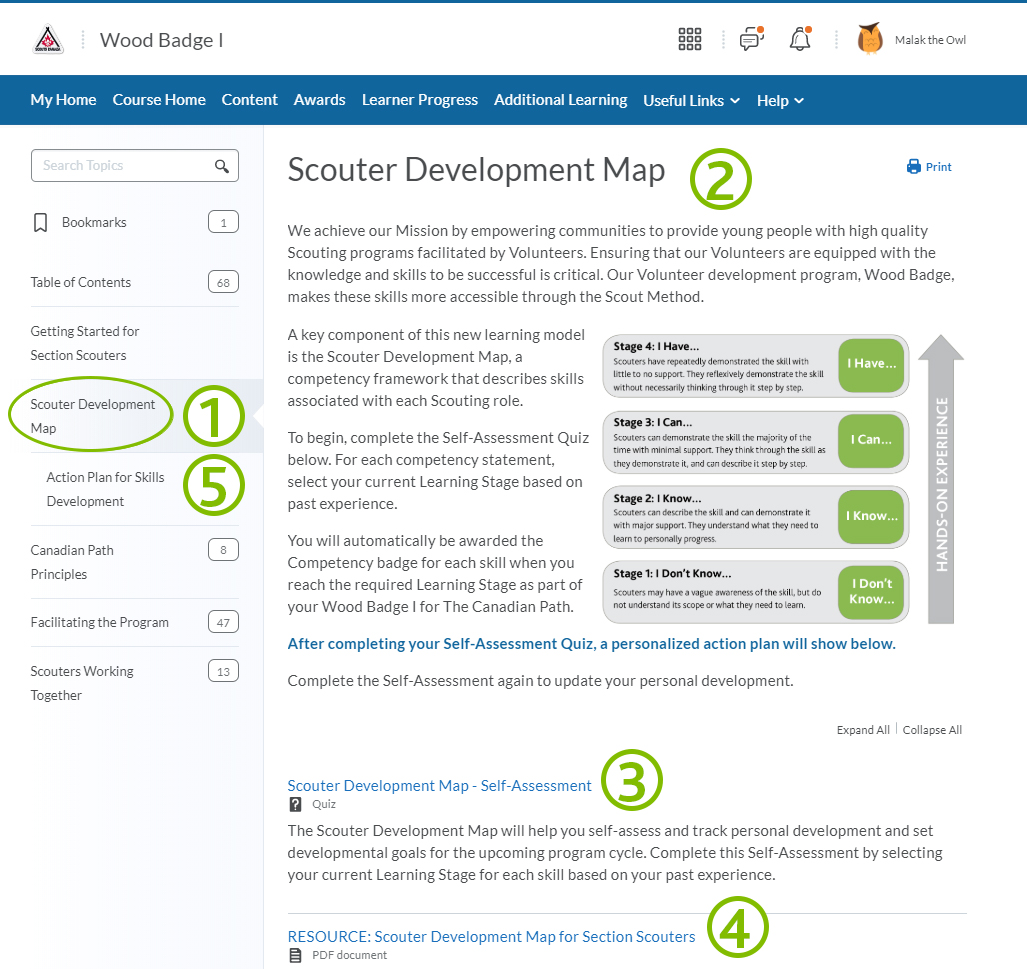Click the green I Don't Know... label
Screen dimensions: 1027x969
pos(871,591)
